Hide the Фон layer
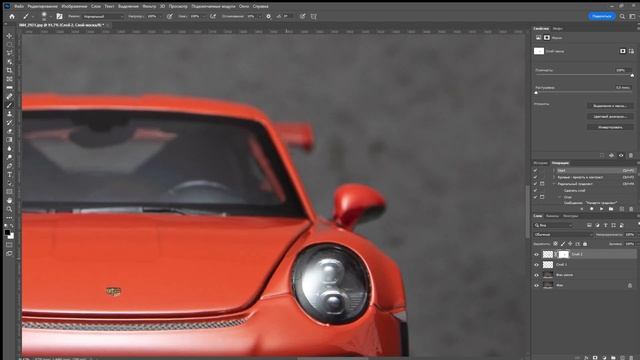640x360 pixels. tap(536, 285)
